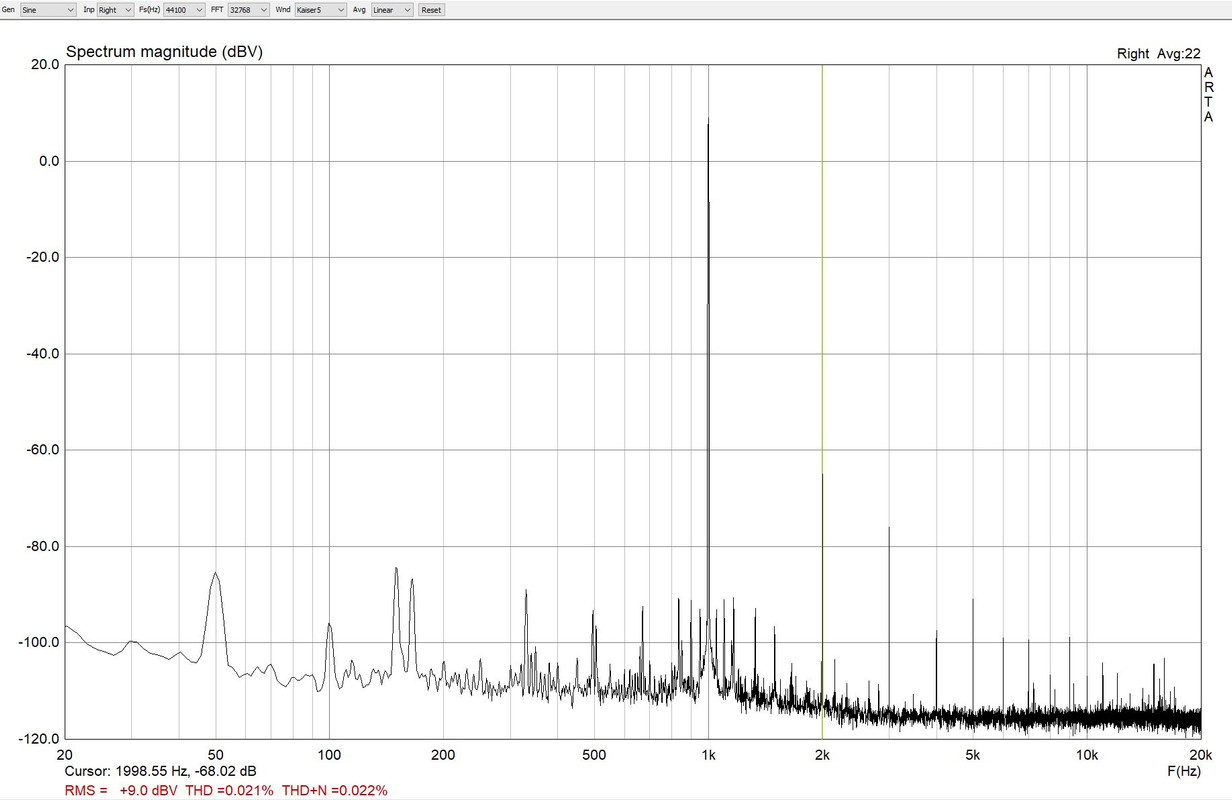Click the '-40.0' label on the dBV axis
Screen dimensions: 1232x800
point(43,354)
